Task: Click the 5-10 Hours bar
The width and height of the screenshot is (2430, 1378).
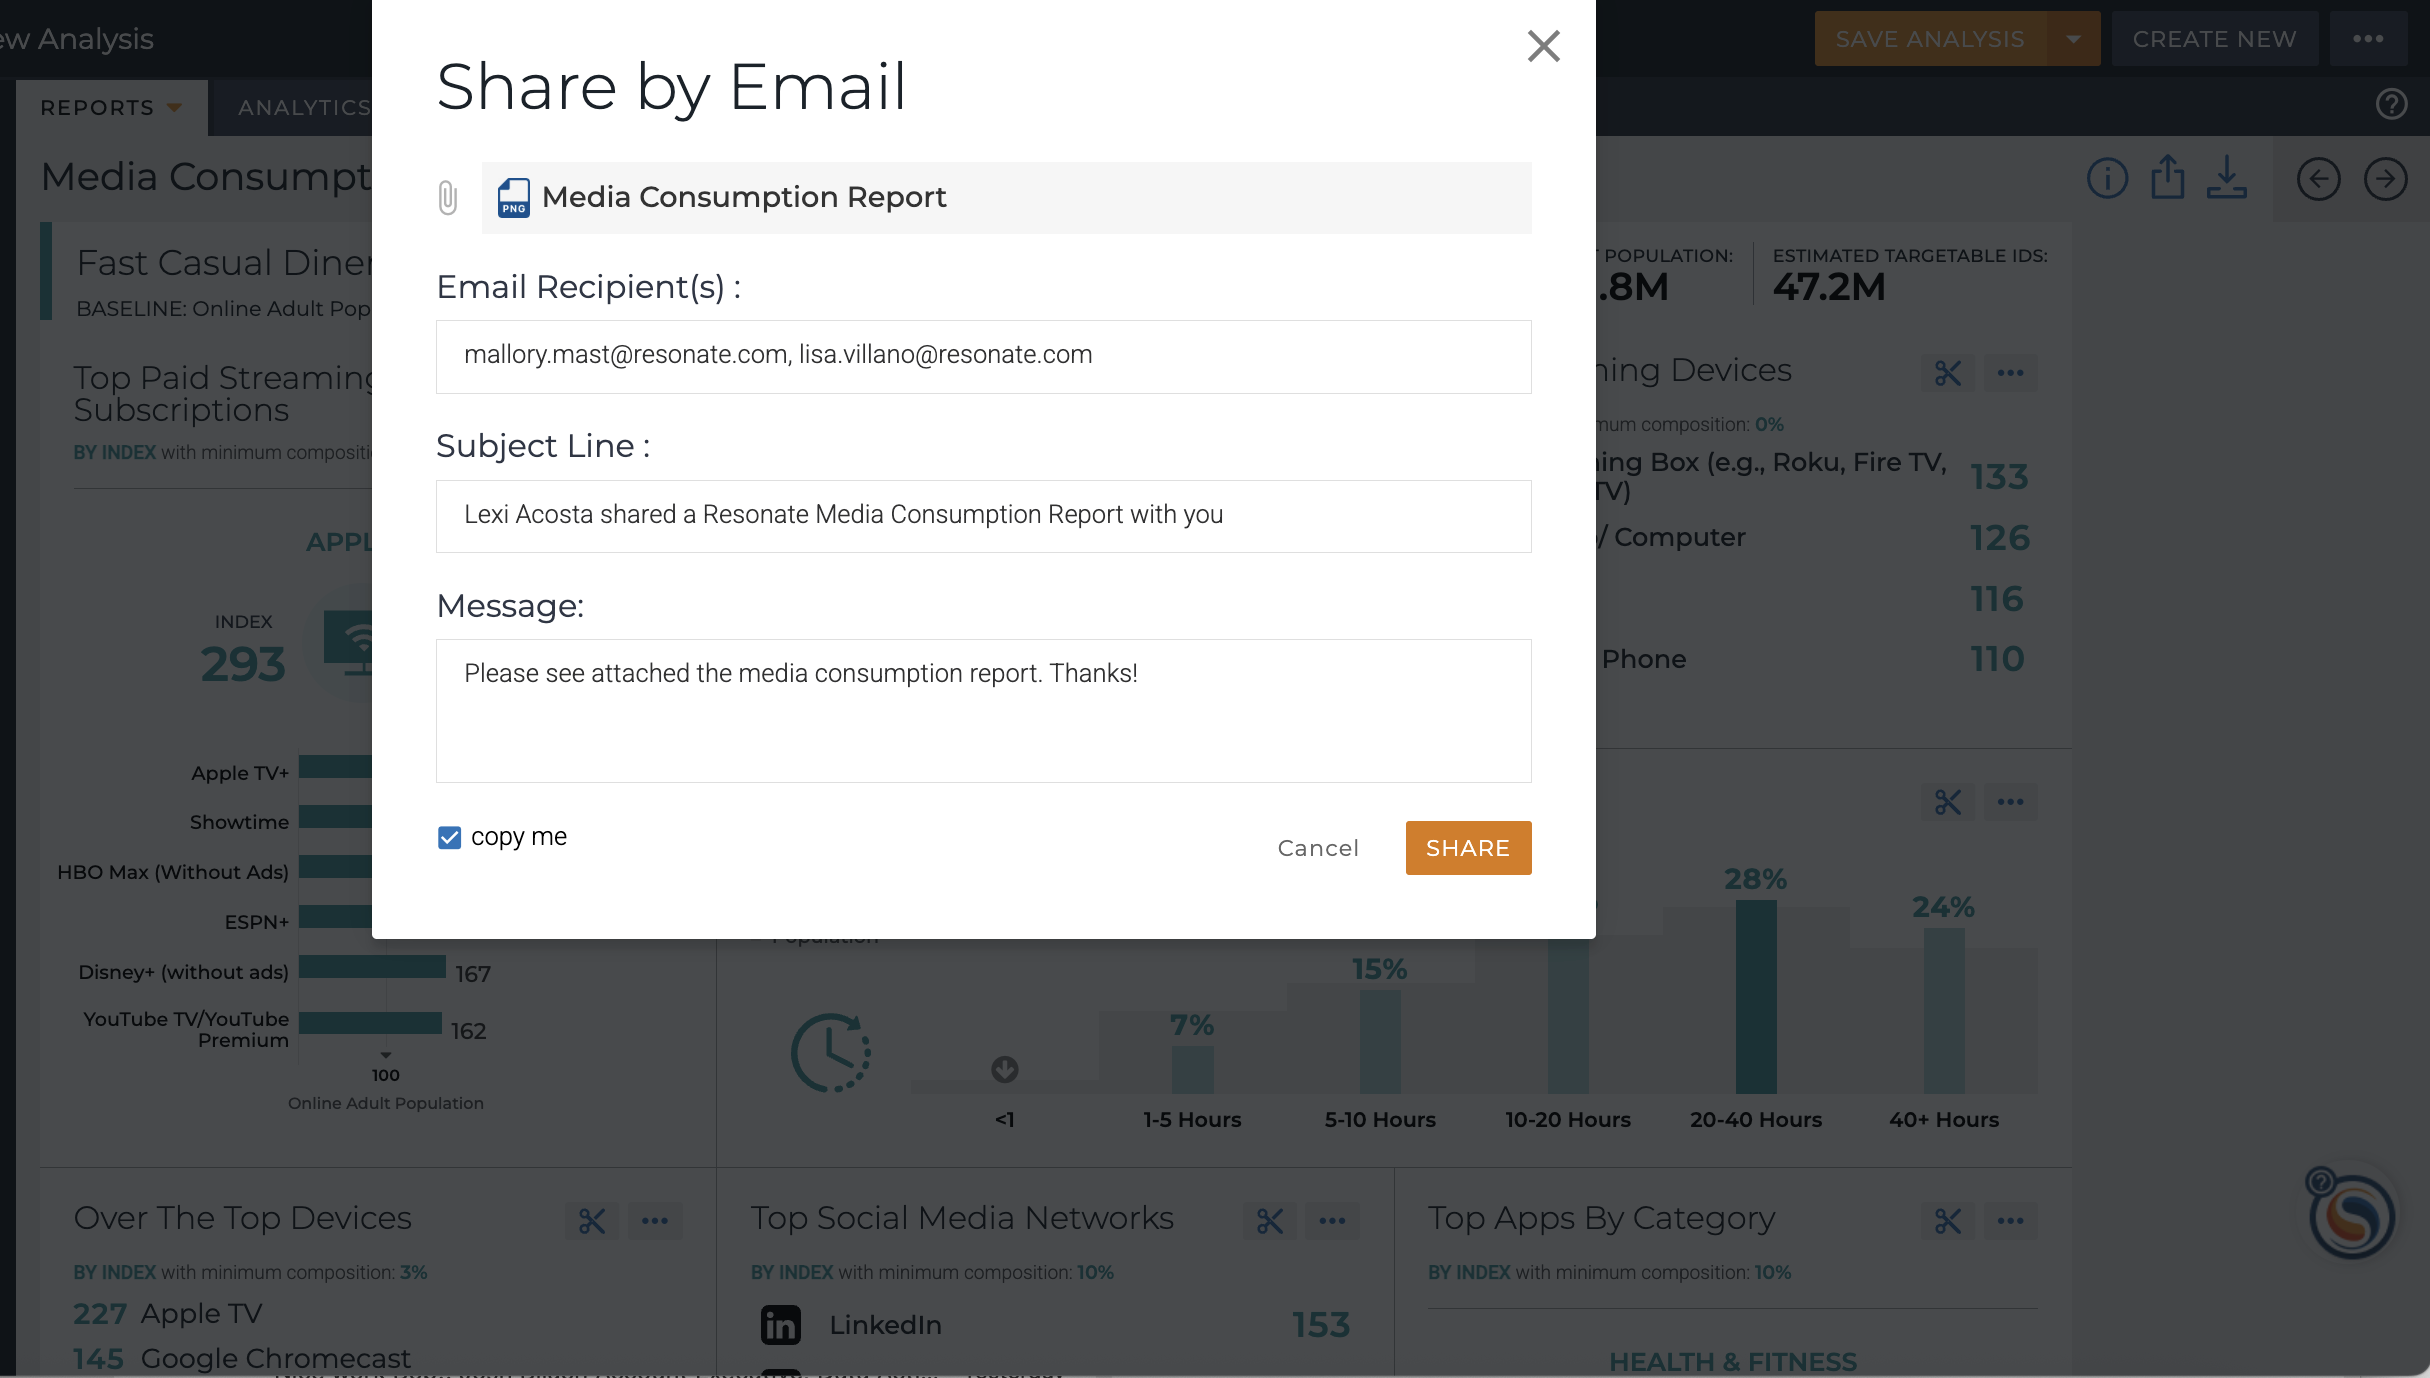Action: [x=1380, y=1042]
